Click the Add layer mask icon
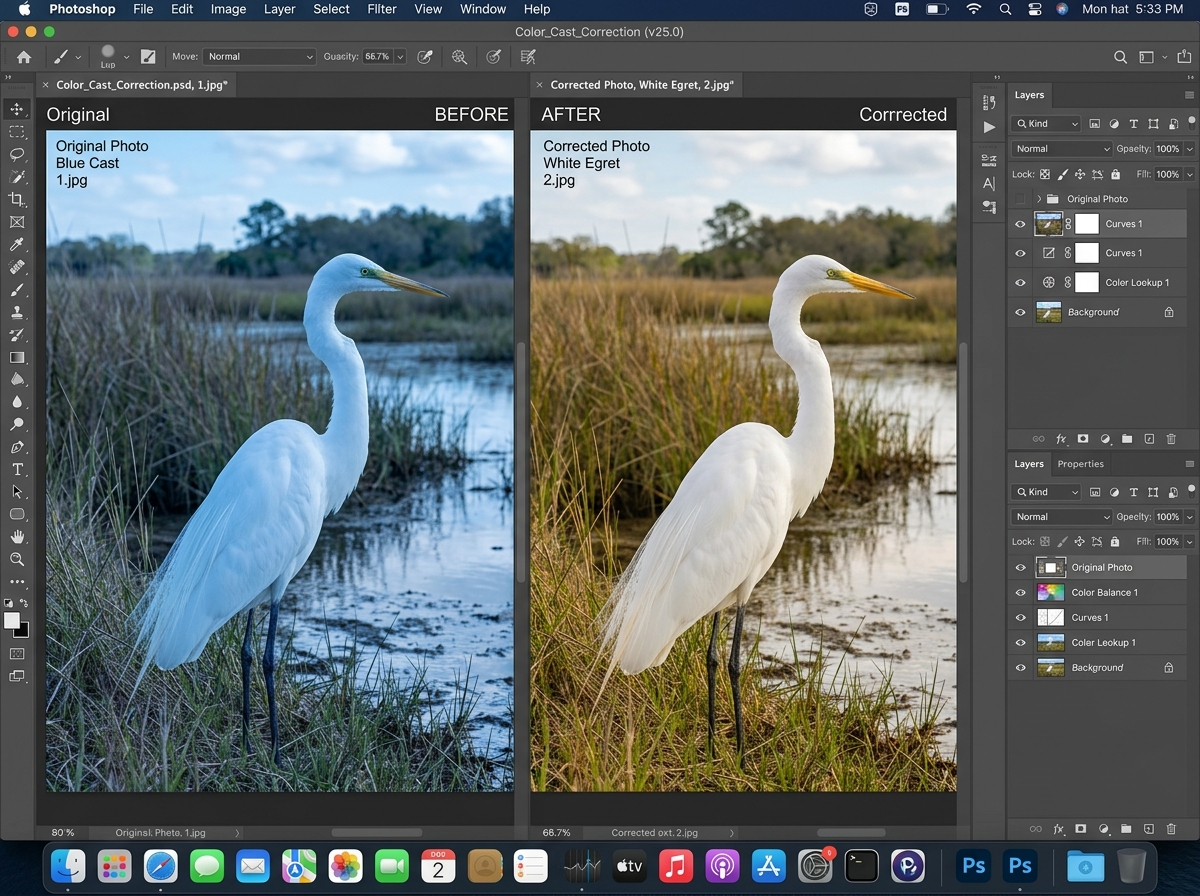Image resolution: width=1200 pixels, height=896 pixels. click(1083, 439)
